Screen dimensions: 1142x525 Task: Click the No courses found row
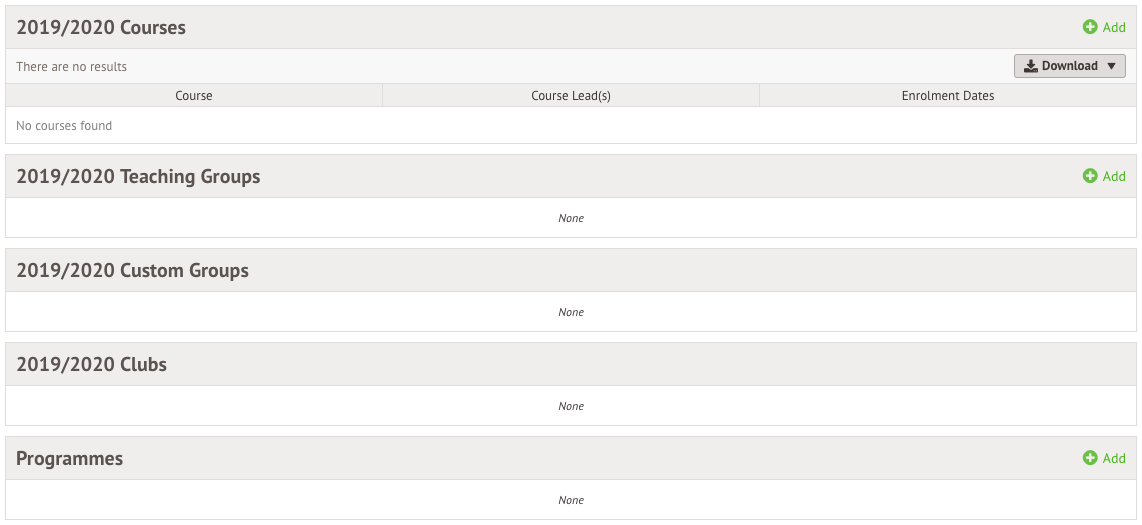pos(571,125)
